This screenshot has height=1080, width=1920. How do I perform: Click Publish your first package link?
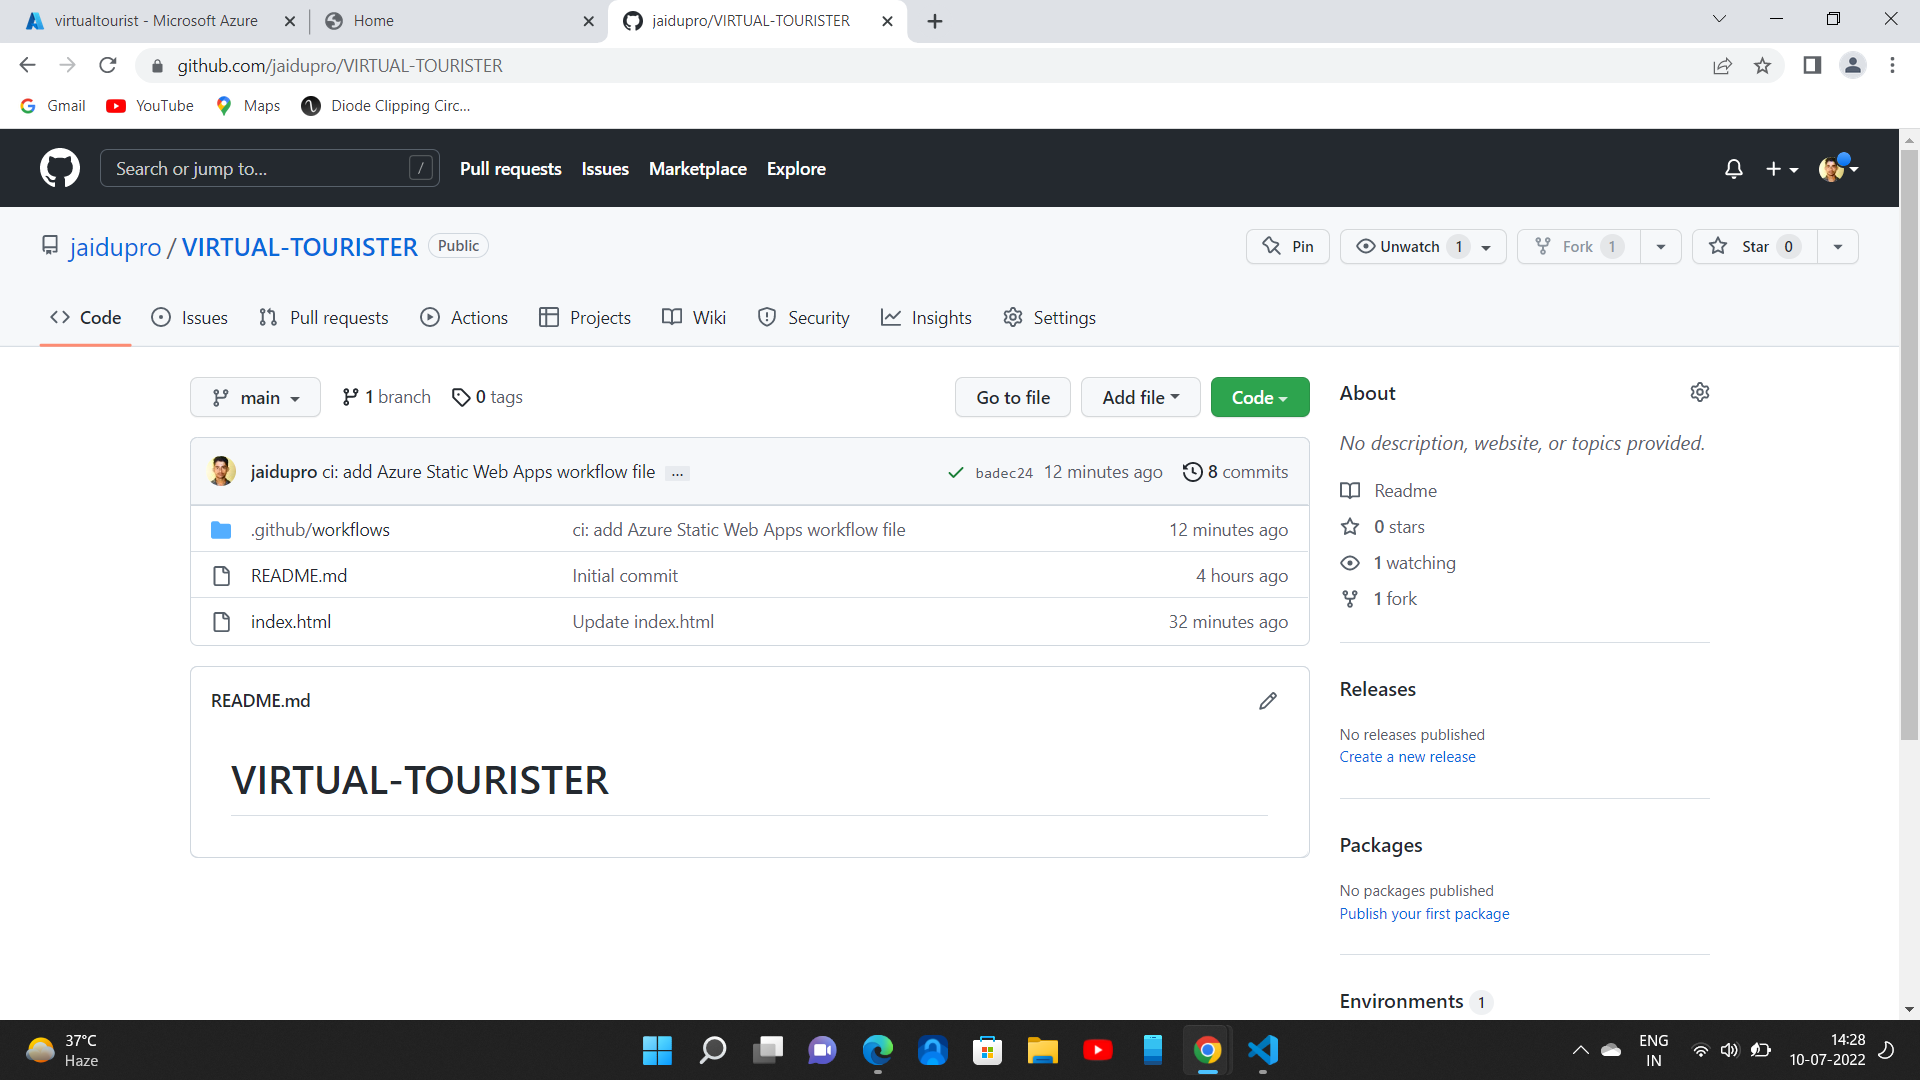pyautogui.click(x=1424, y=913)
